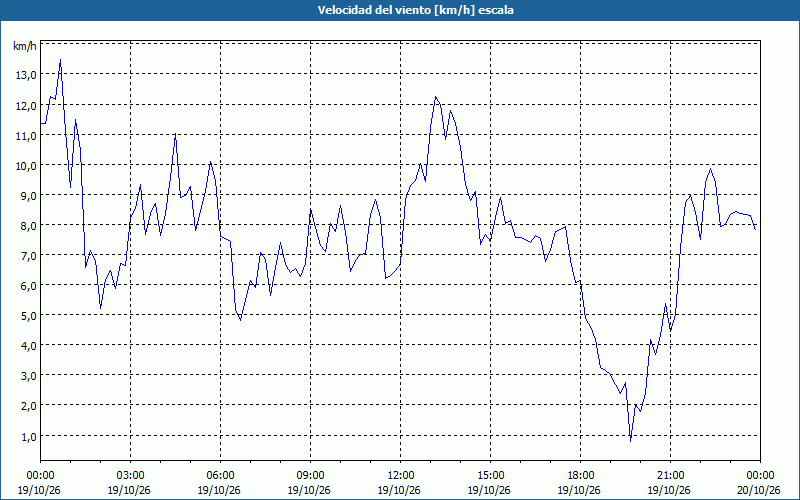
Task: Select the 03:00 time label
Action: click(130, 476)
